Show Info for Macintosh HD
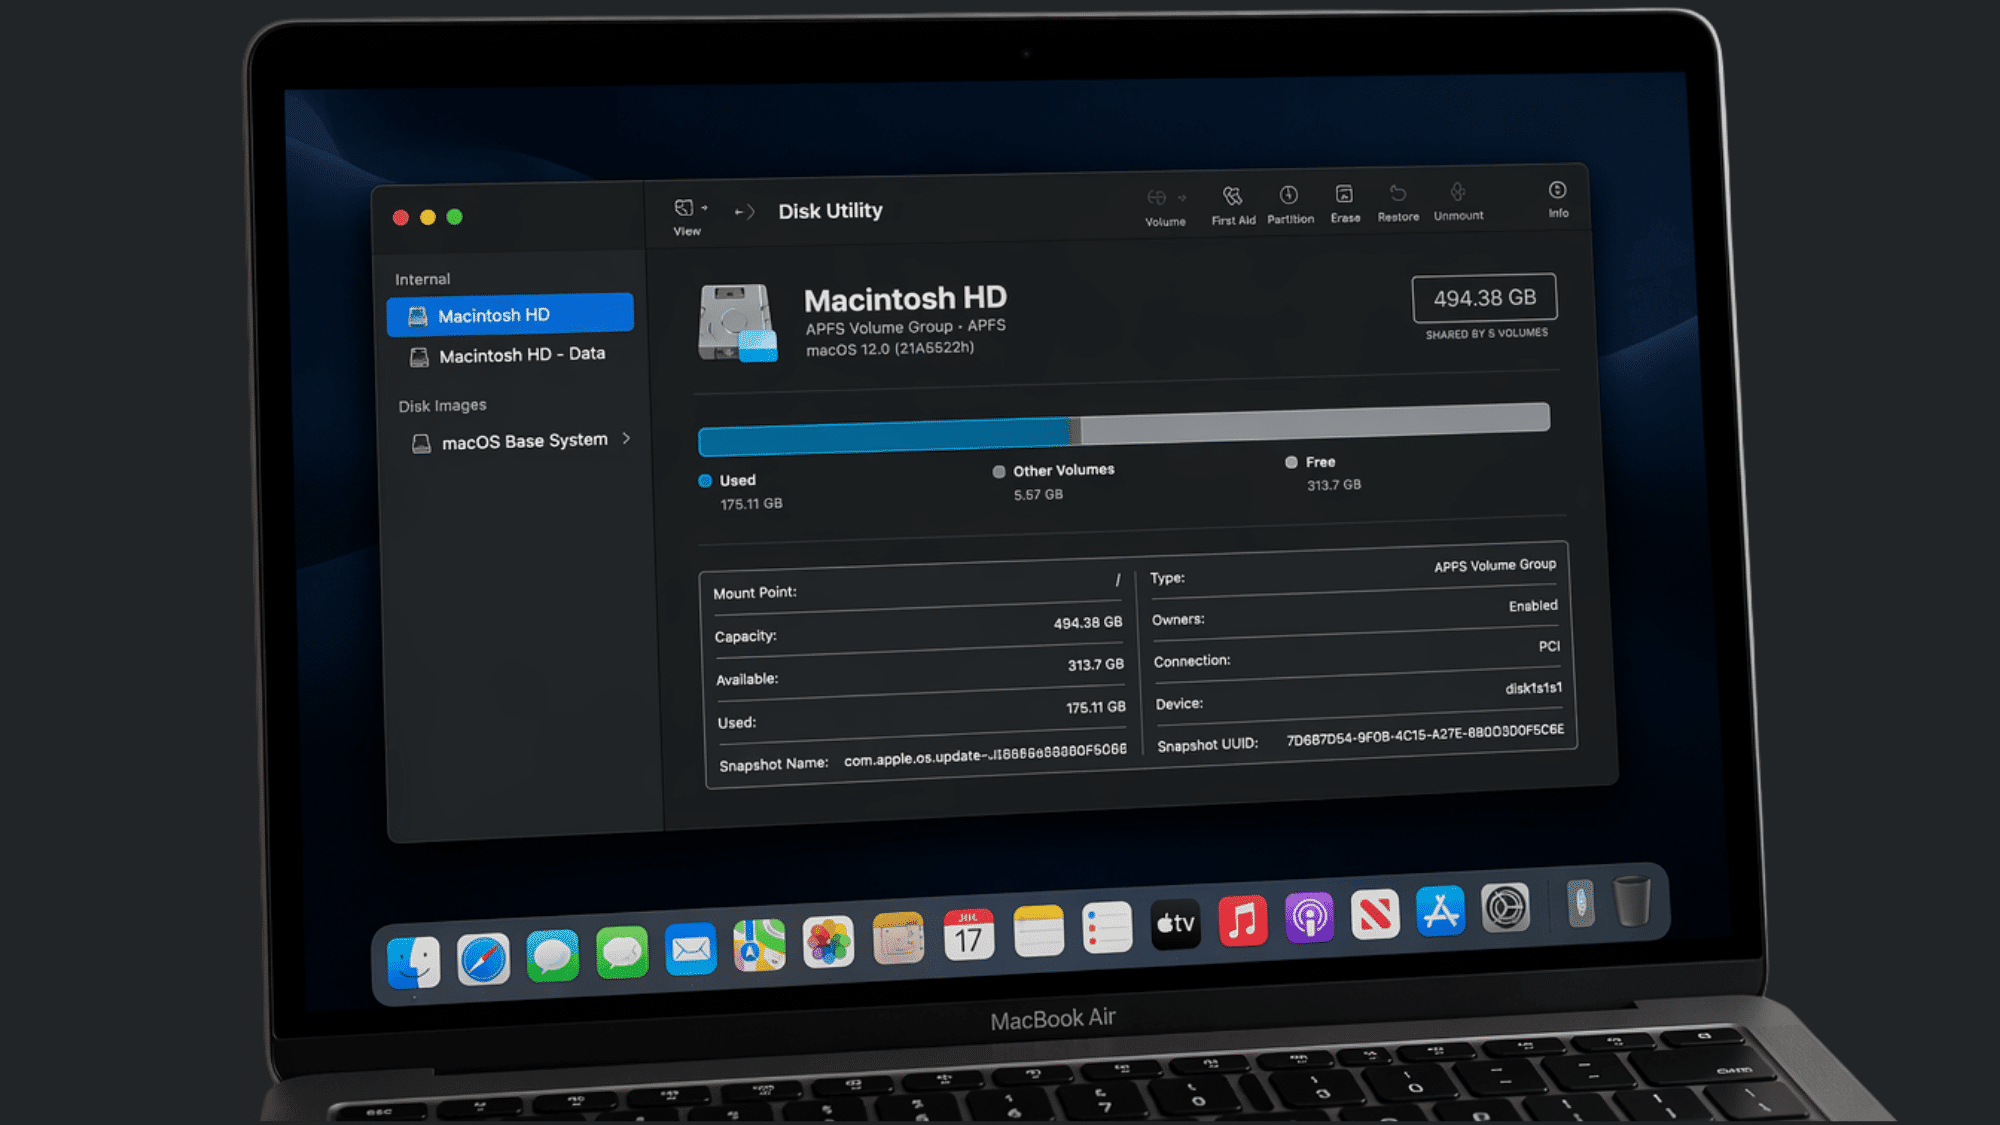Image resolution: width=2000 pixels, height=1125 pixels. tap(1558, 199)
